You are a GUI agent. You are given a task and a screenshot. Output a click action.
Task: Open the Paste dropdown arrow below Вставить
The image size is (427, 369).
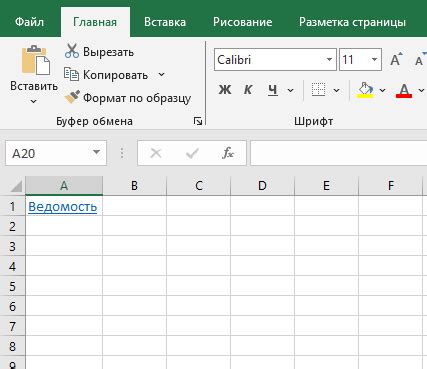click(33, 101)
